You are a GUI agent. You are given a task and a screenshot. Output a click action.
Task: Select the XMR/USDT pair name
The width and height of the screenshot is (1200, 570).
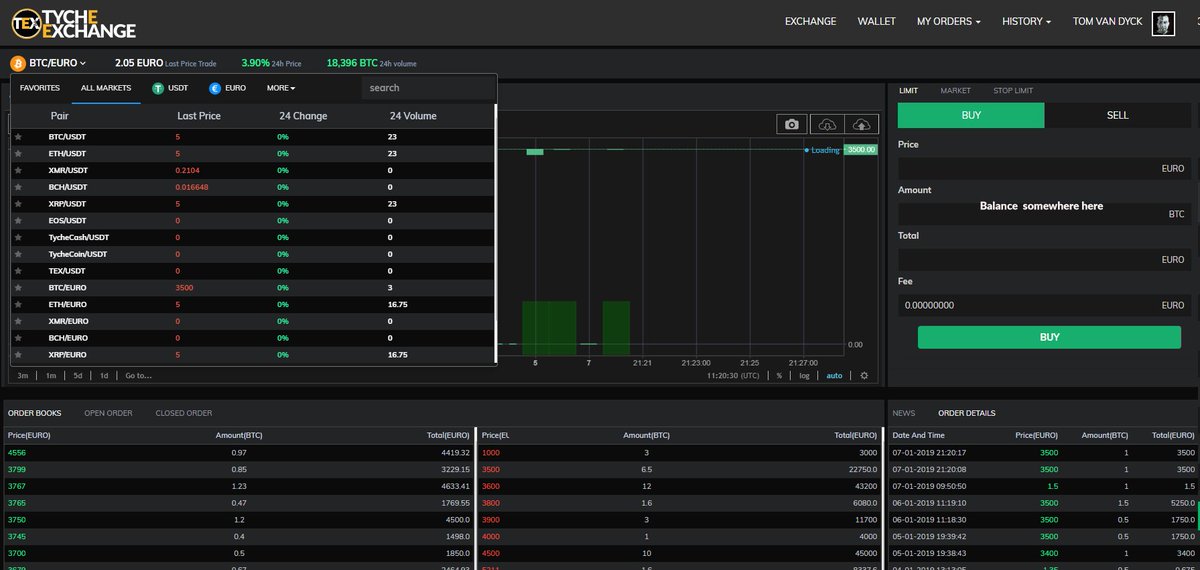67,170
